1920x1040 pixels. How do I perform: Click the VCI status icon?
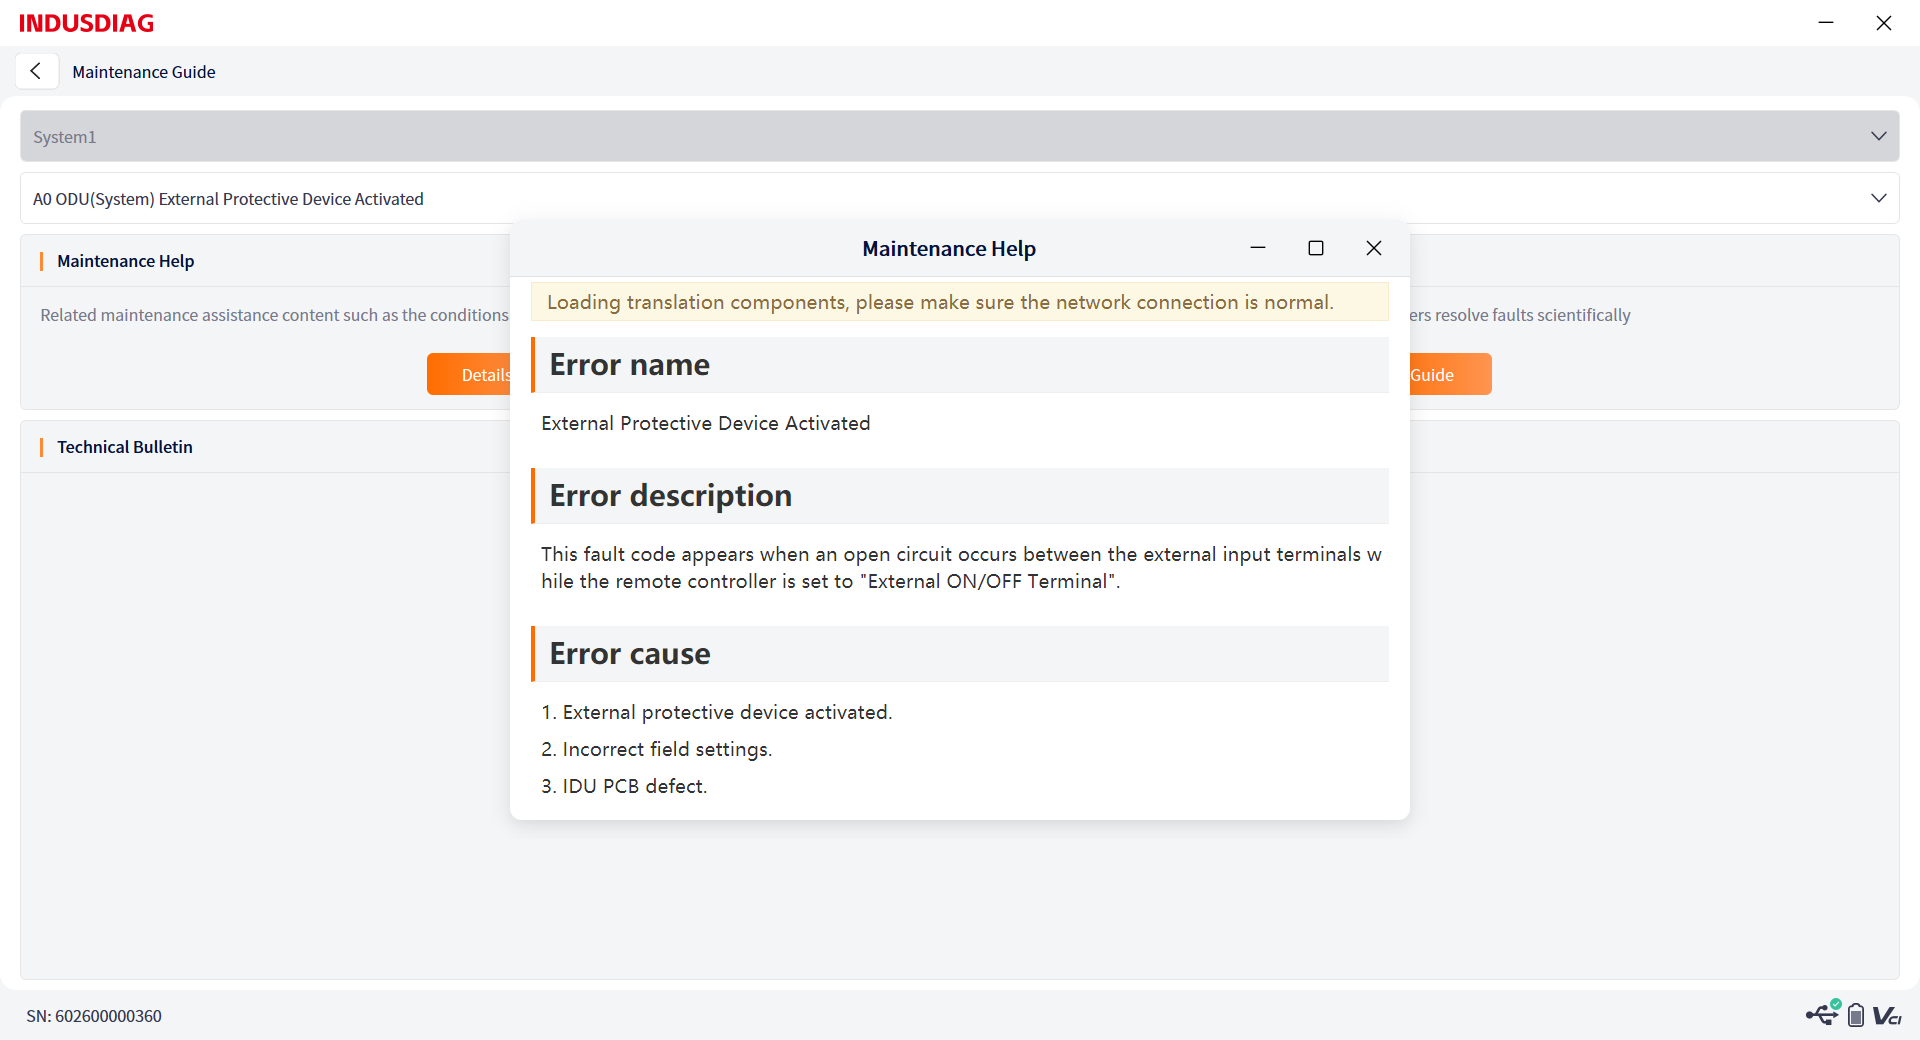pyautogui.click(x=1887, y=1016)
